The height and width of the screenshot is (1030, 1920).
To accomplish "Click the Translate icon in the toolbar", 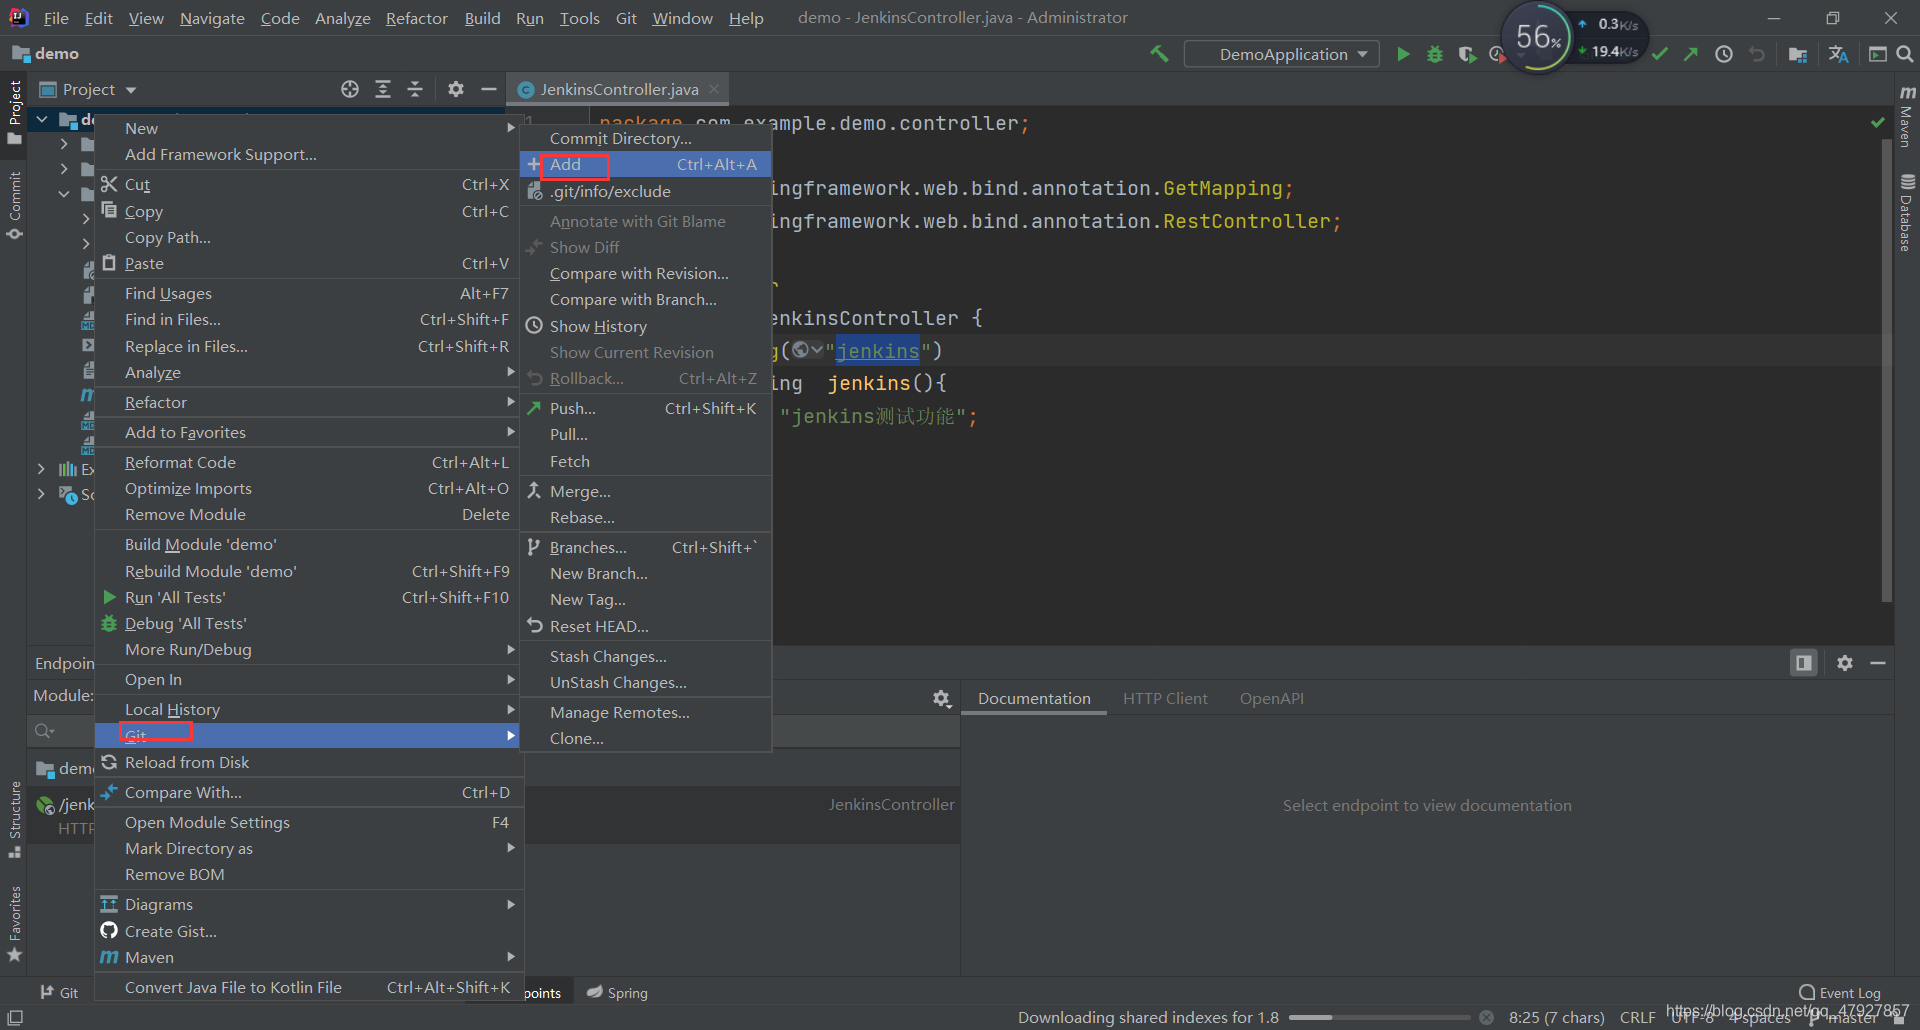I will coord(1838,54).
